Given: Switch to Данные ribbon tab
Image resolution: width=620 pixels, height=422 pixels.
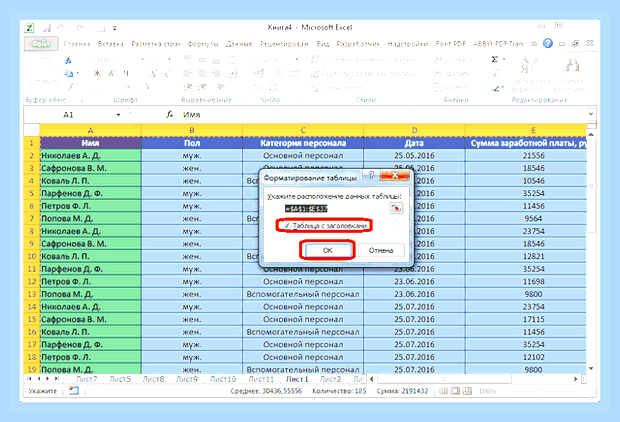Looking at the screenshot, I should point(239,44).
